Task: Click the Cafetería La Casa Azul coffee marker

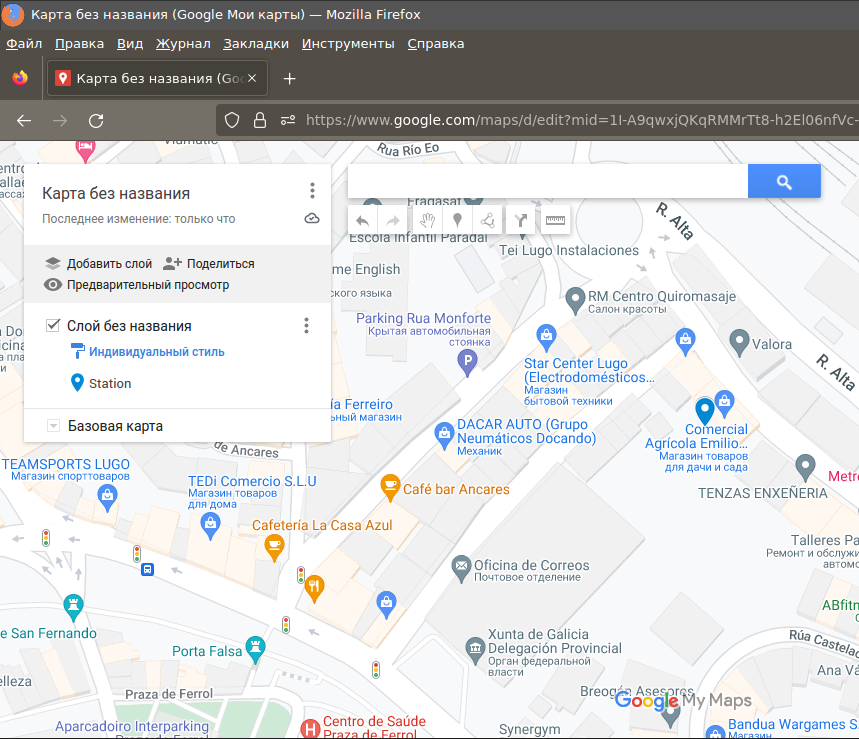Action: [x=274, y=548]
